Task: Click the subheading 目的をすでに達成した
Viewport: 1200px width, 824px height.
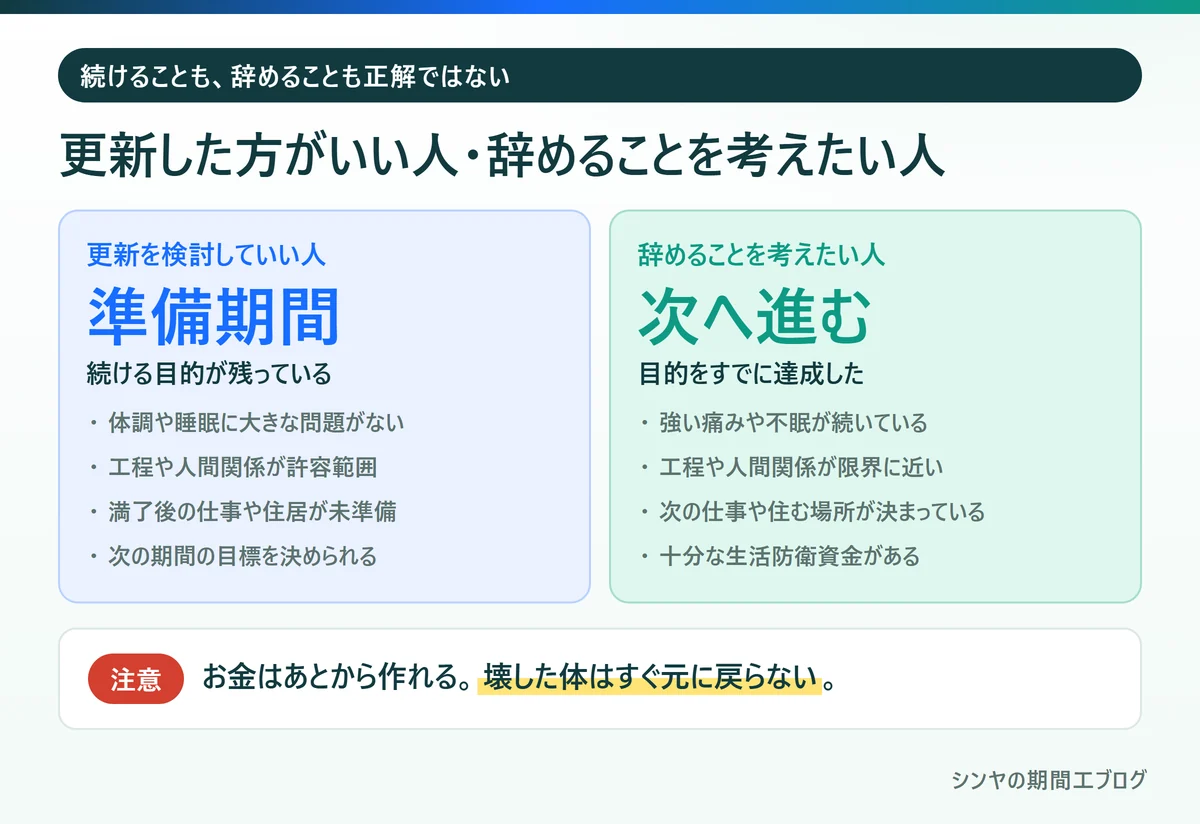Action: 751,375
